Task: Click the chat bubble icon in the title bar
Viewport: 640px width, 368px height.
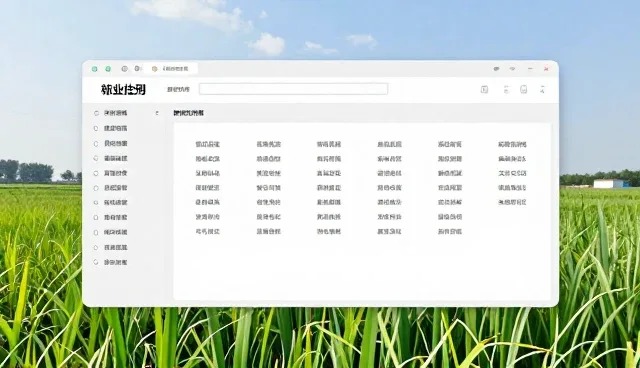Action: [x=496, y=69]
